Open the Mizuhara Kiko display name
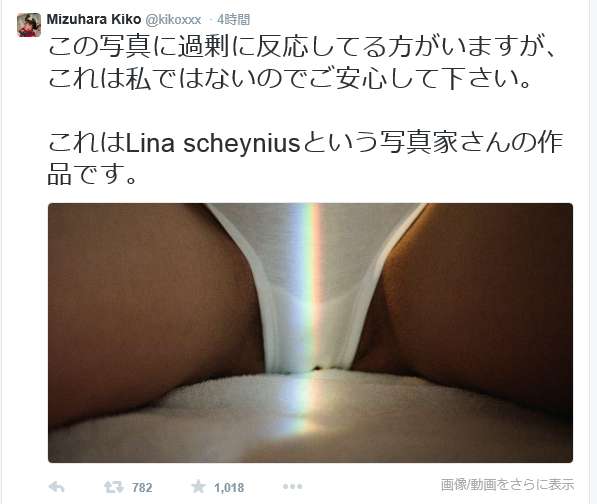 point(94,19)
